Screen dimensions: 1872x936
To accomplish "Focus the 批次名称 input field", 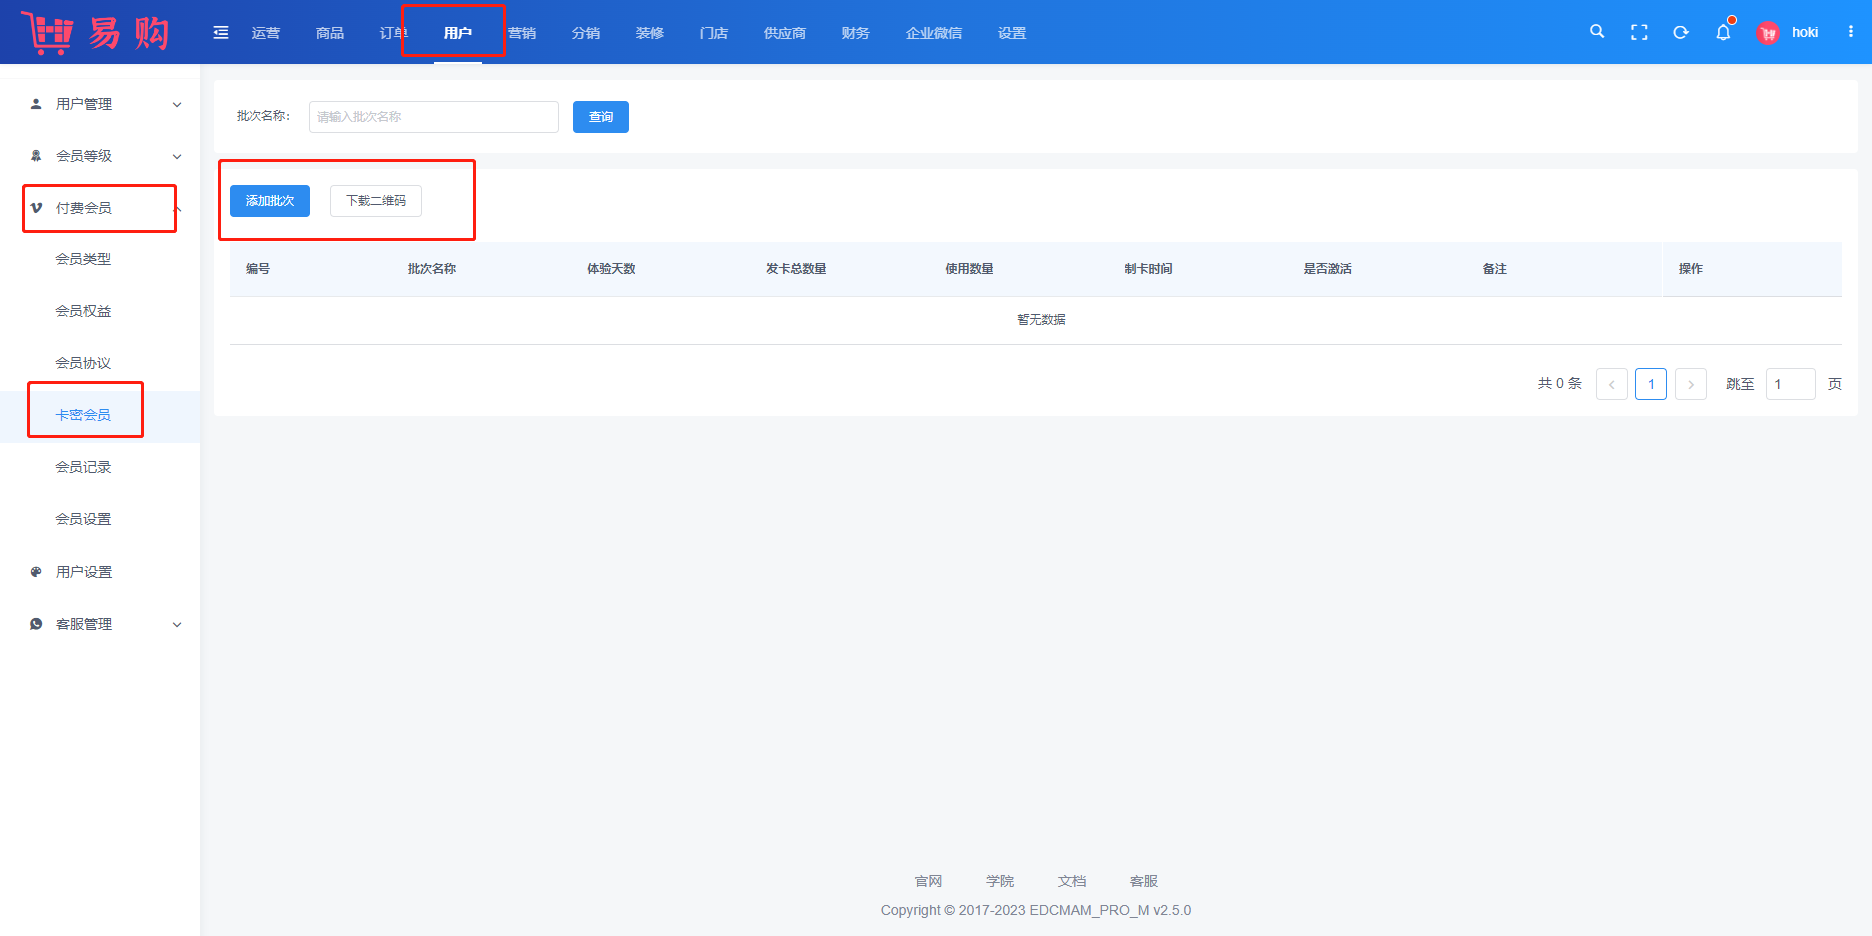I will click(433, 117).
